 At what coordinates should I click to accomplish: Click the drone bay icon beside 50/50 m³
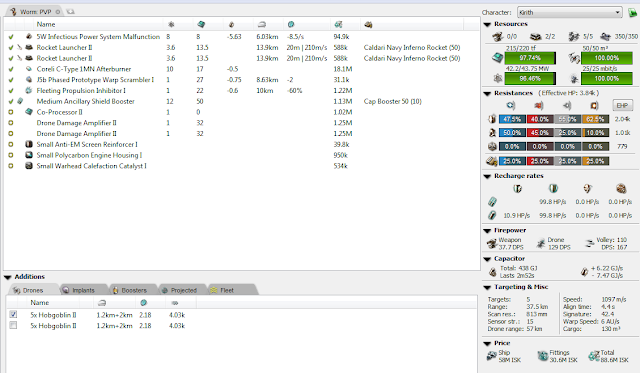pyautogui.click(x=574, y=58)
